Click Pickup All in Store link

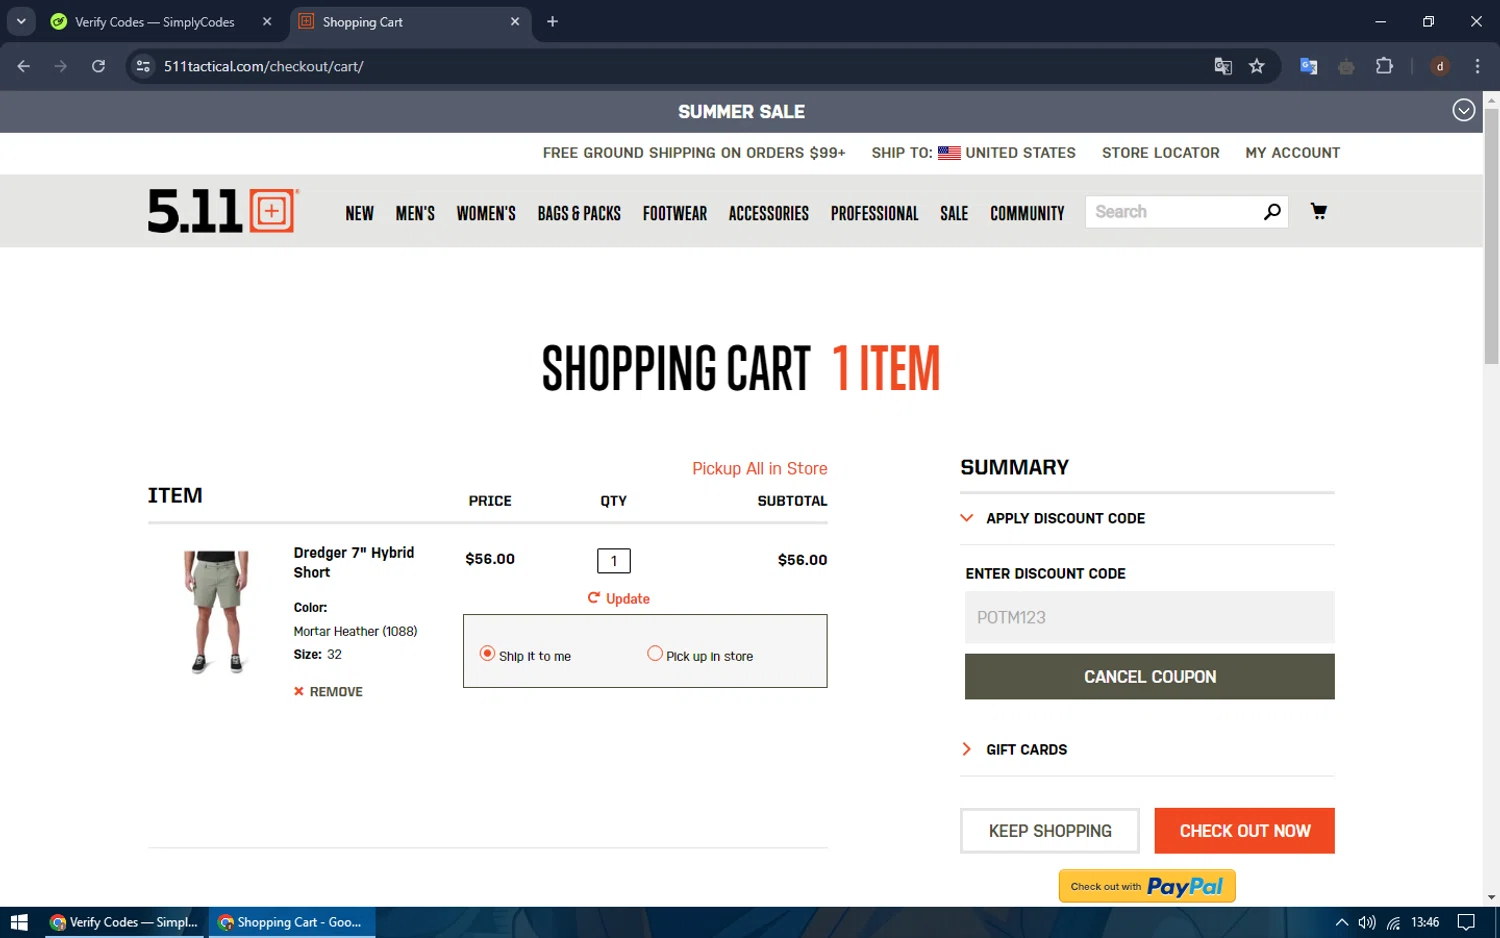759,468
